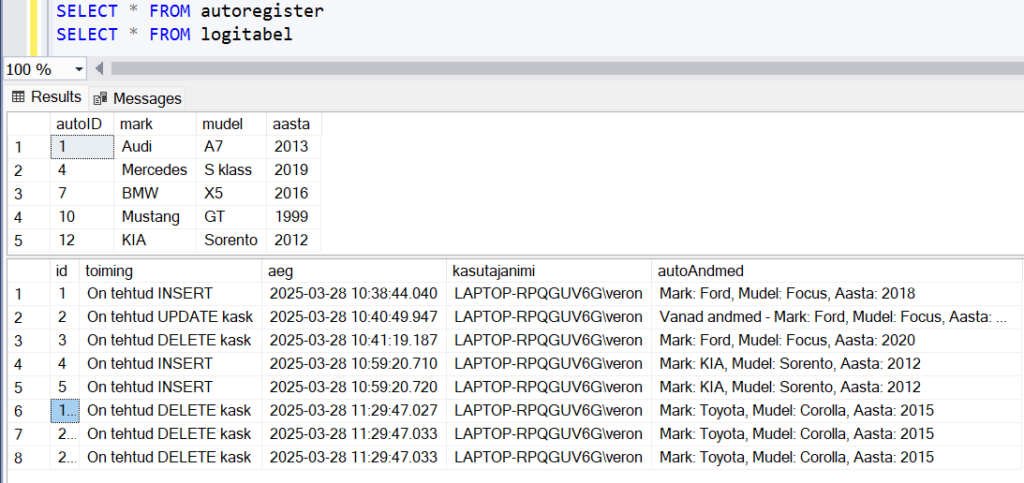Click the word autoregister in the query
This screenshot has width=1024, height=483.
[262, 10]
